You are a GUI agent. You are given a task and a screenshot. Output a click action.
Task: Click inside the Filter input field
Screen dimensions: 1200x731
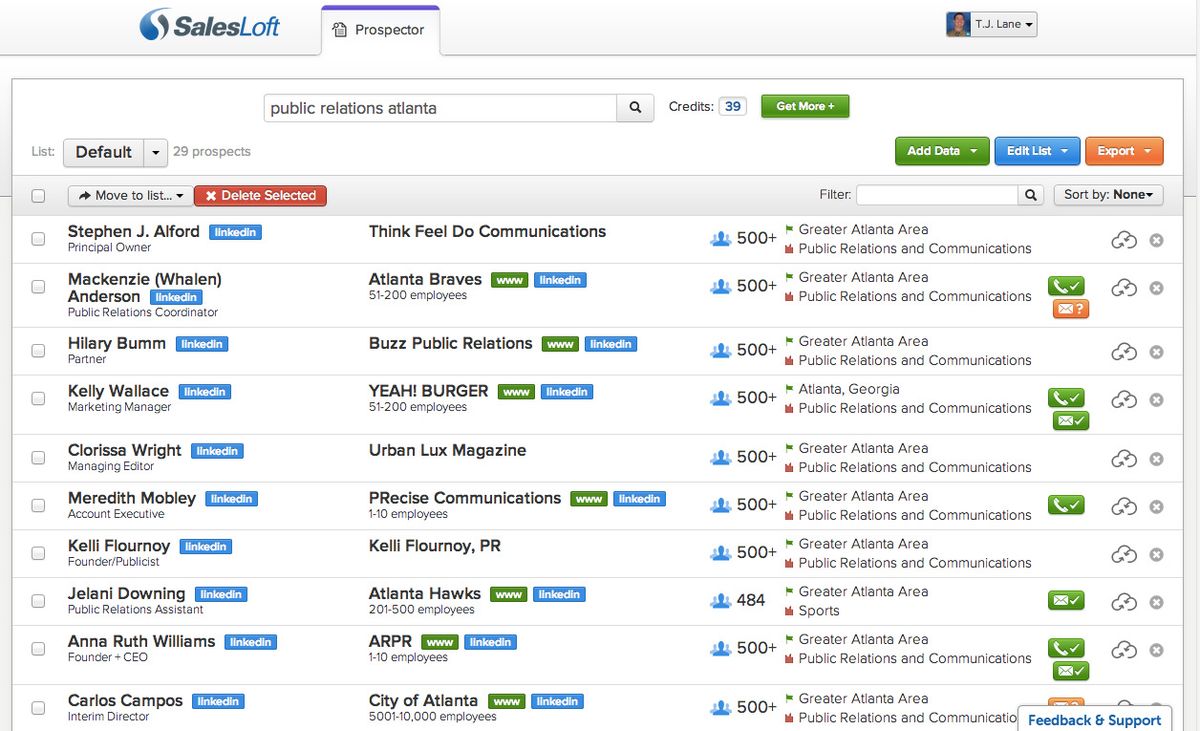[935, 195]
